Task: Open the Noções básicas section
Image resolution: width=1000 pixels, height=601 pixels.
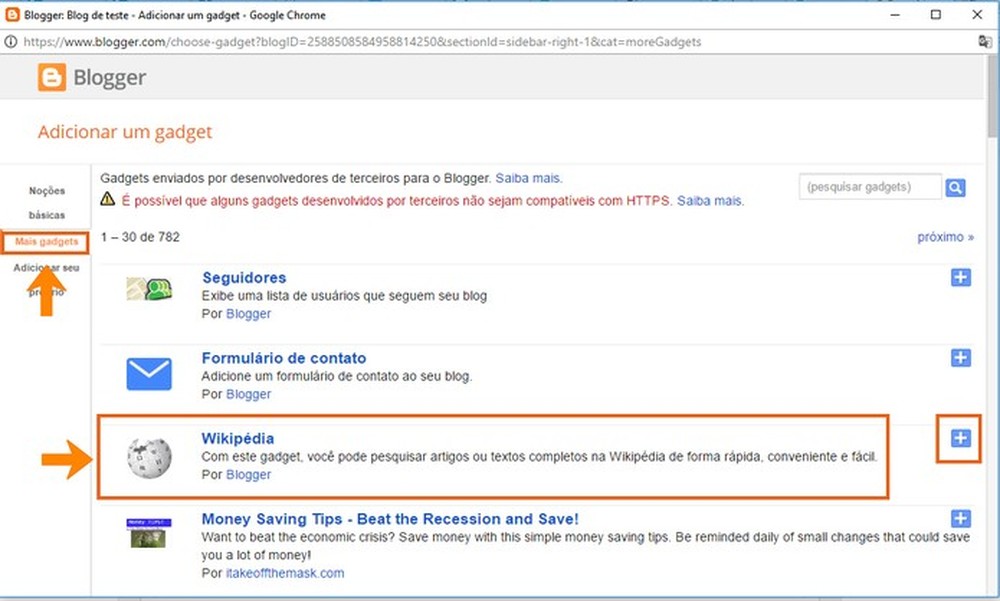Action: point(45,199)
